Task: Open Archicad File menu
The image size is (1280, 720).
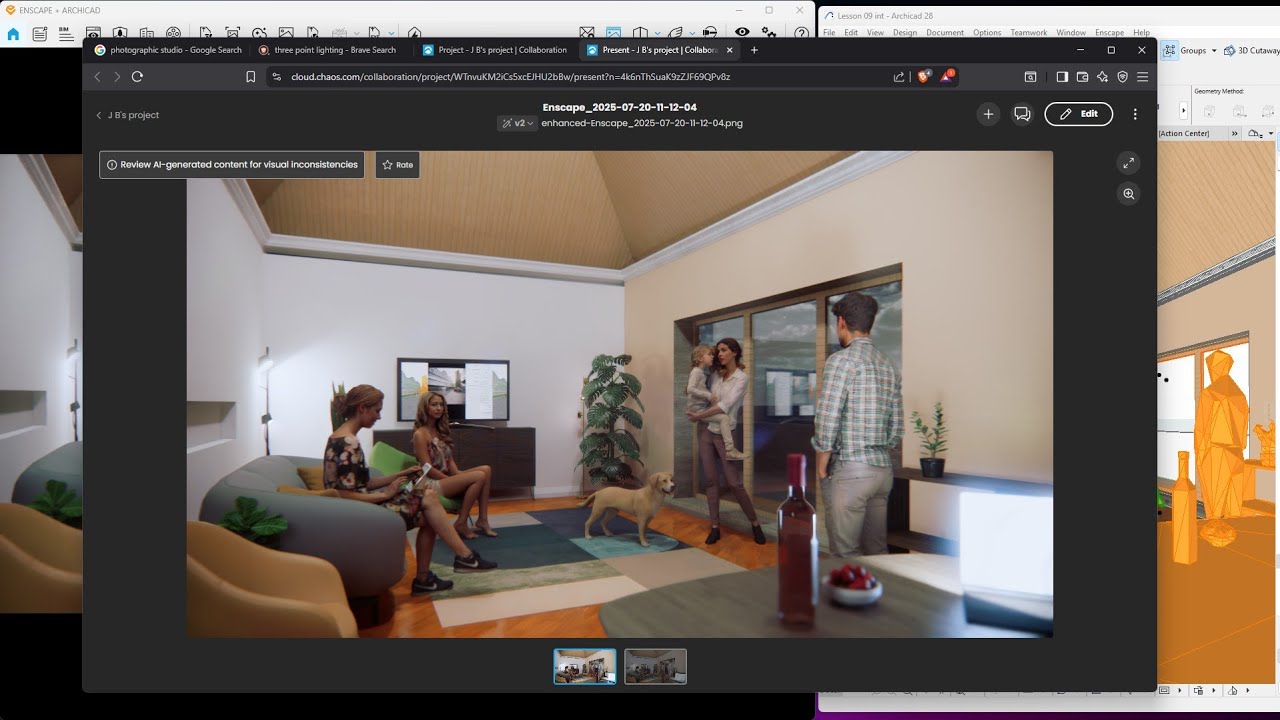Action: click(829, 32)
